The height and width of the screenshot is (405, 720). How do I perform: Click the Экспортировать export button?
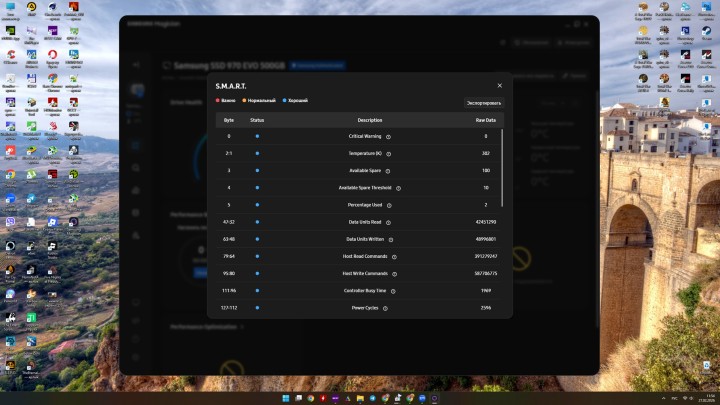(x=484, y=103)
